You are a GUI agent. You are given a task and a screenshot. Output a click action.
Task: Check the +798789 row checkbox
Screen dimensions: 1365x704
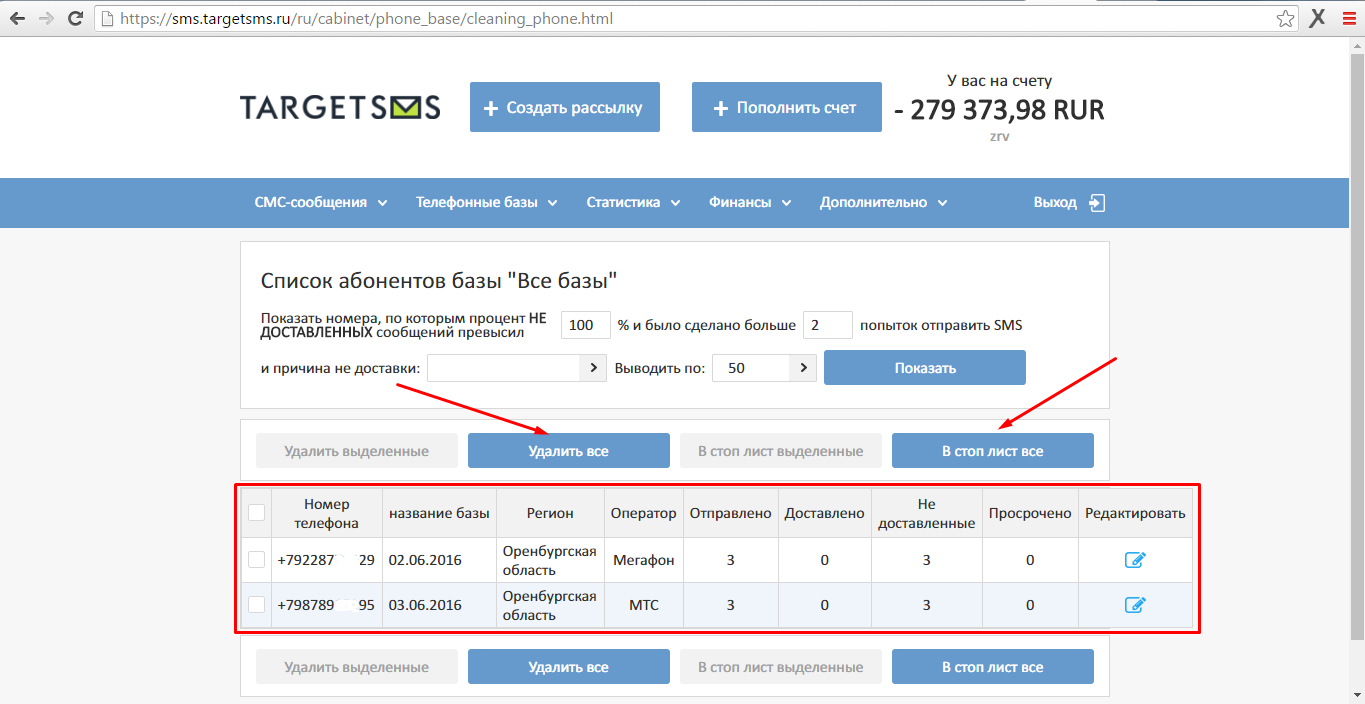click(x=257, y=605)
